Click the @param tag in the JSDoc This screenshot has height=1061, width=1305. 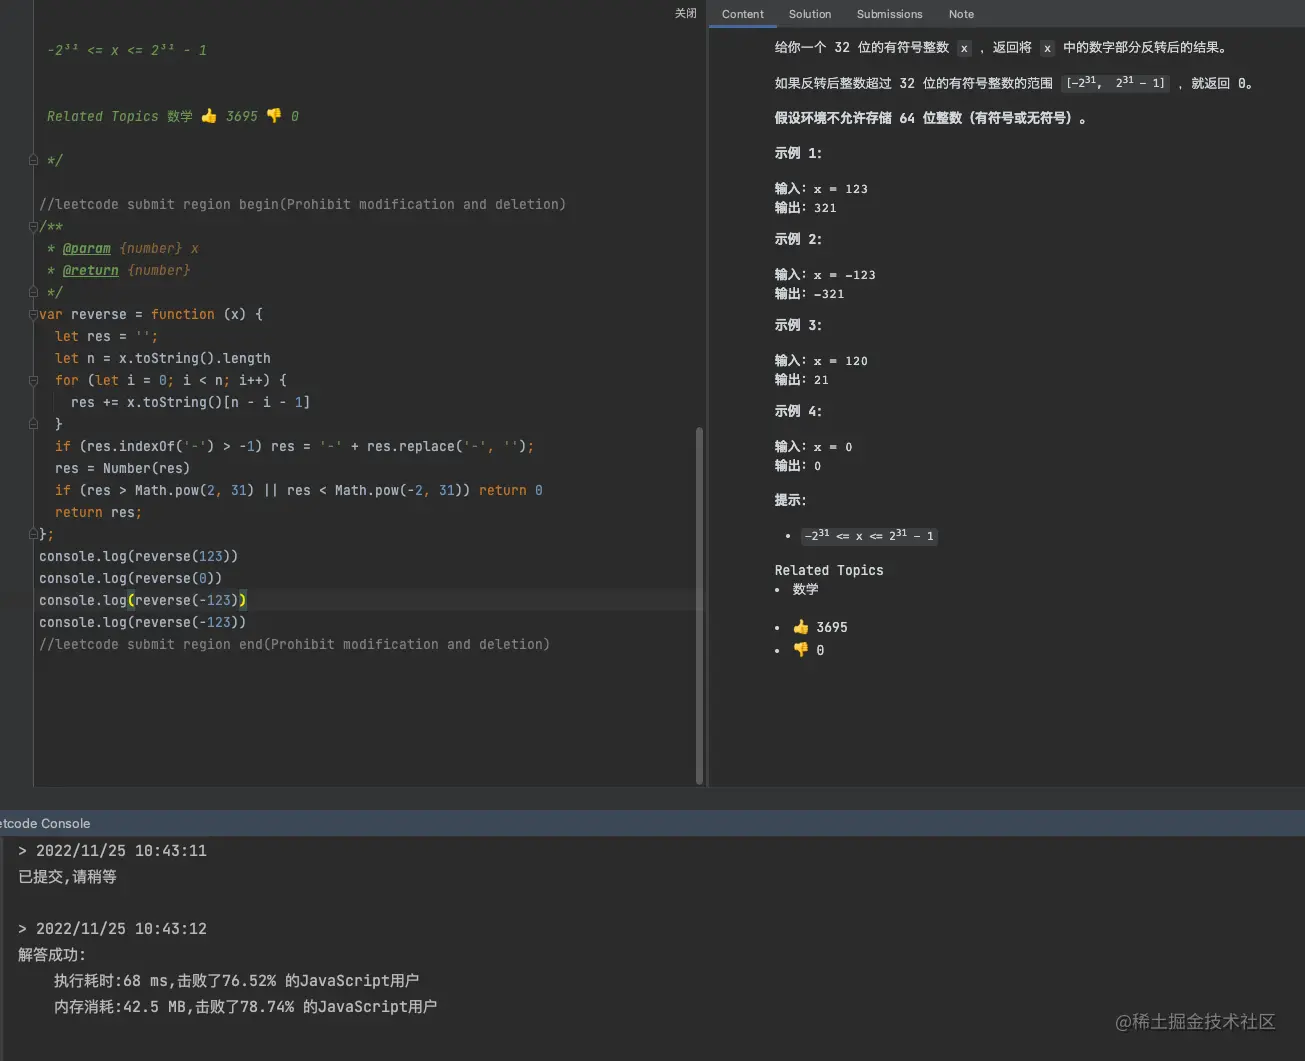[87, 248]
